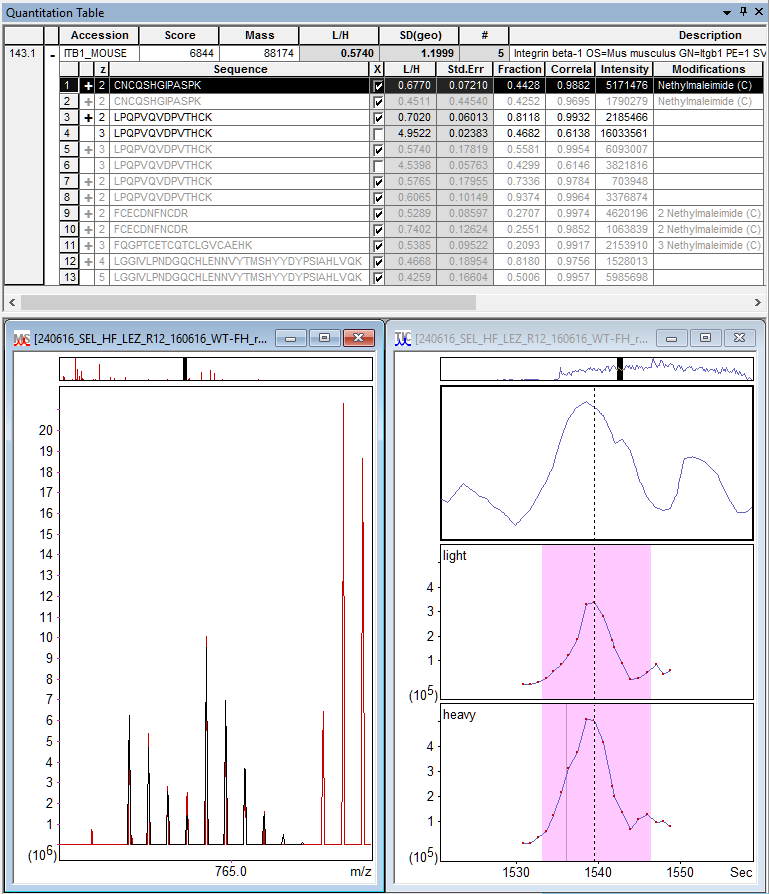Screen dimensions: 769x894
Task: Select row 4 intensity 16033561
Action: [624, 133]
